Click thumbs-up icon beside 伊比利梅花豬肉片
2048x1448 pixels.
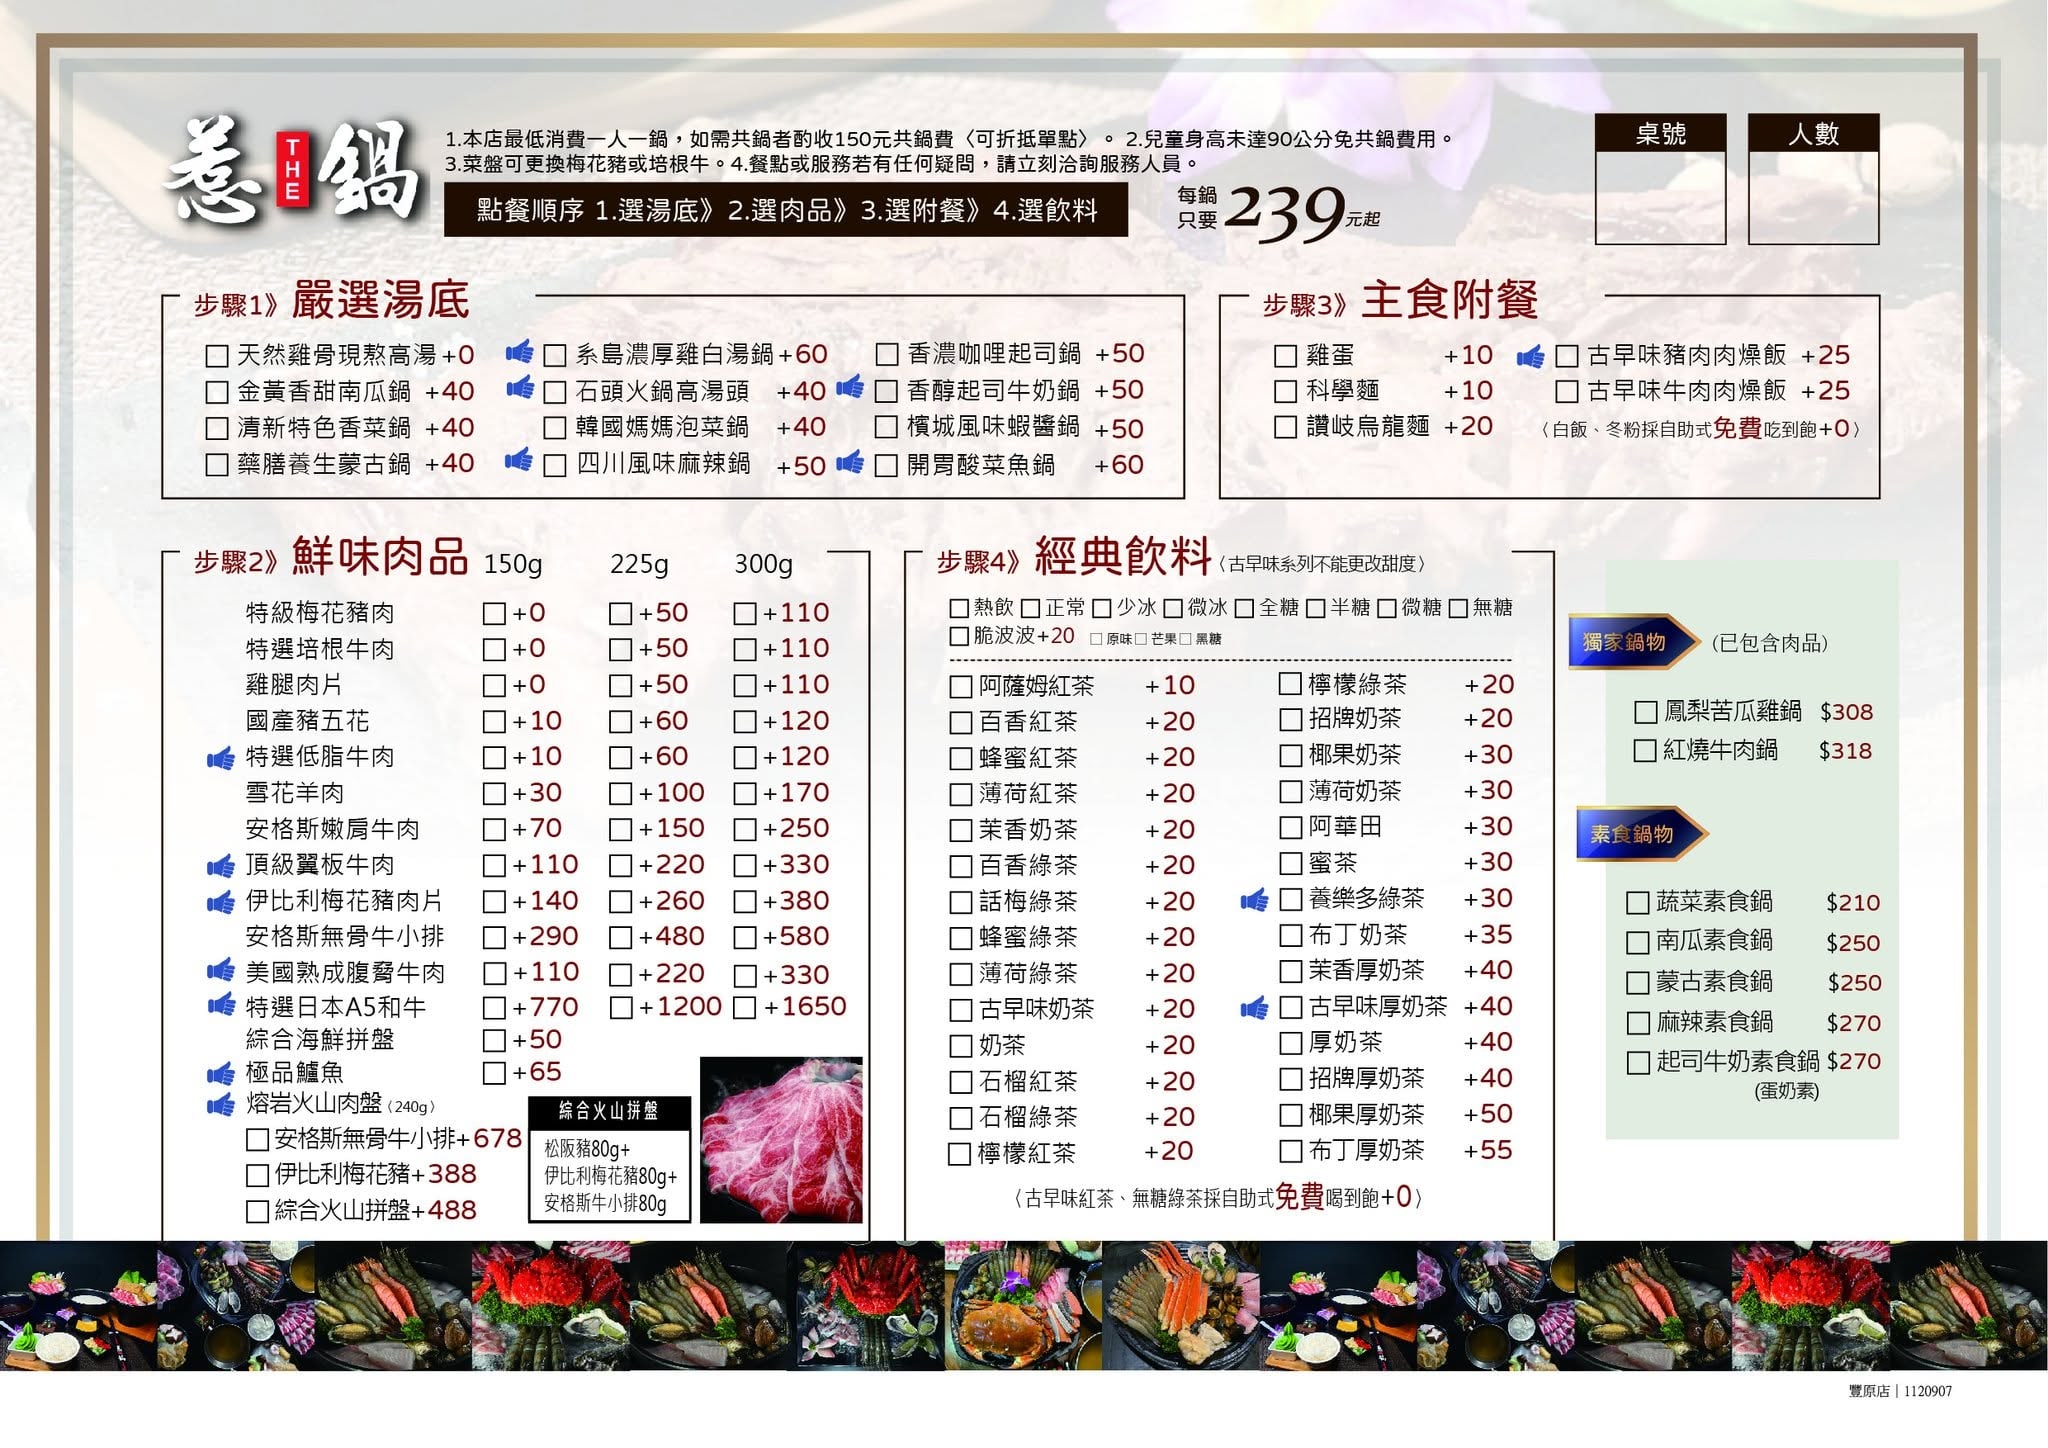pos(220,903)
